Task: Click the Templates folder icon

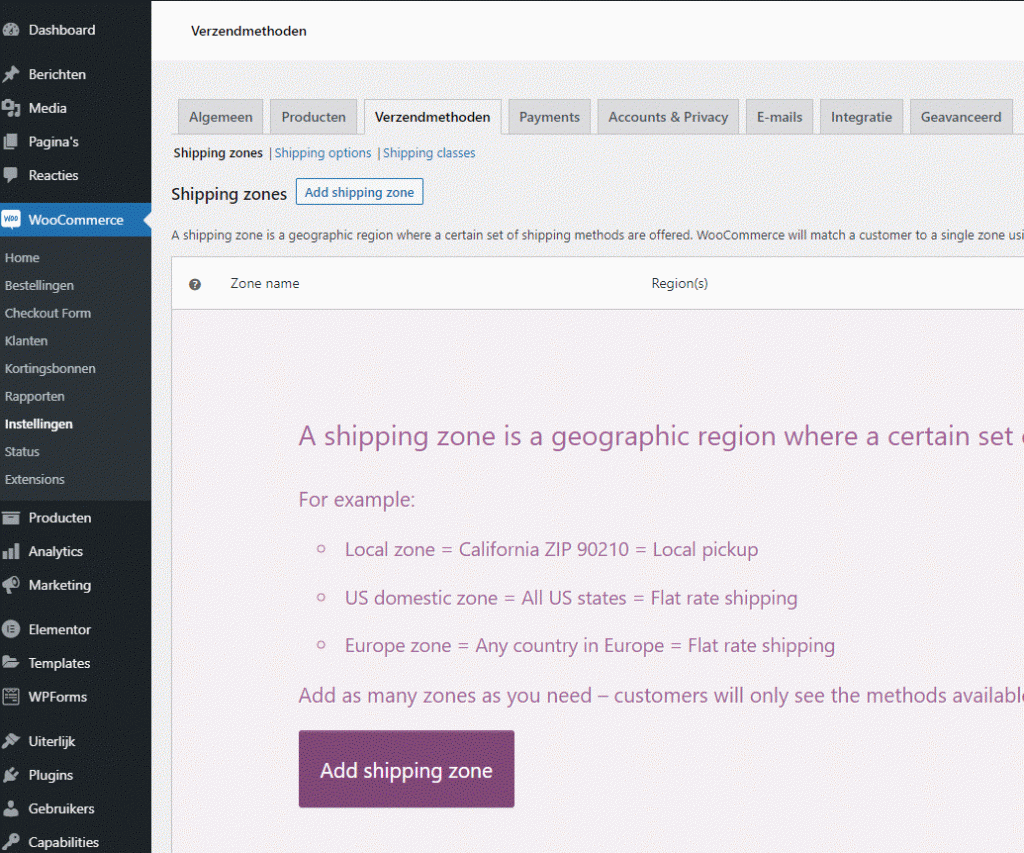Action: point(11,663)
